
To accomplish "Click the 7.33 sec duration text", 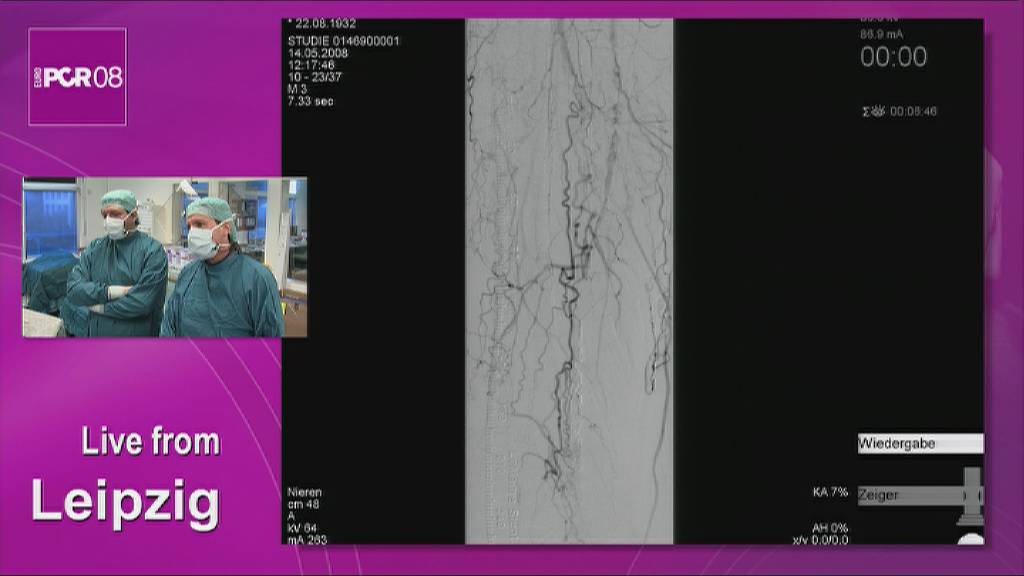I will click(x=310, y=101).
